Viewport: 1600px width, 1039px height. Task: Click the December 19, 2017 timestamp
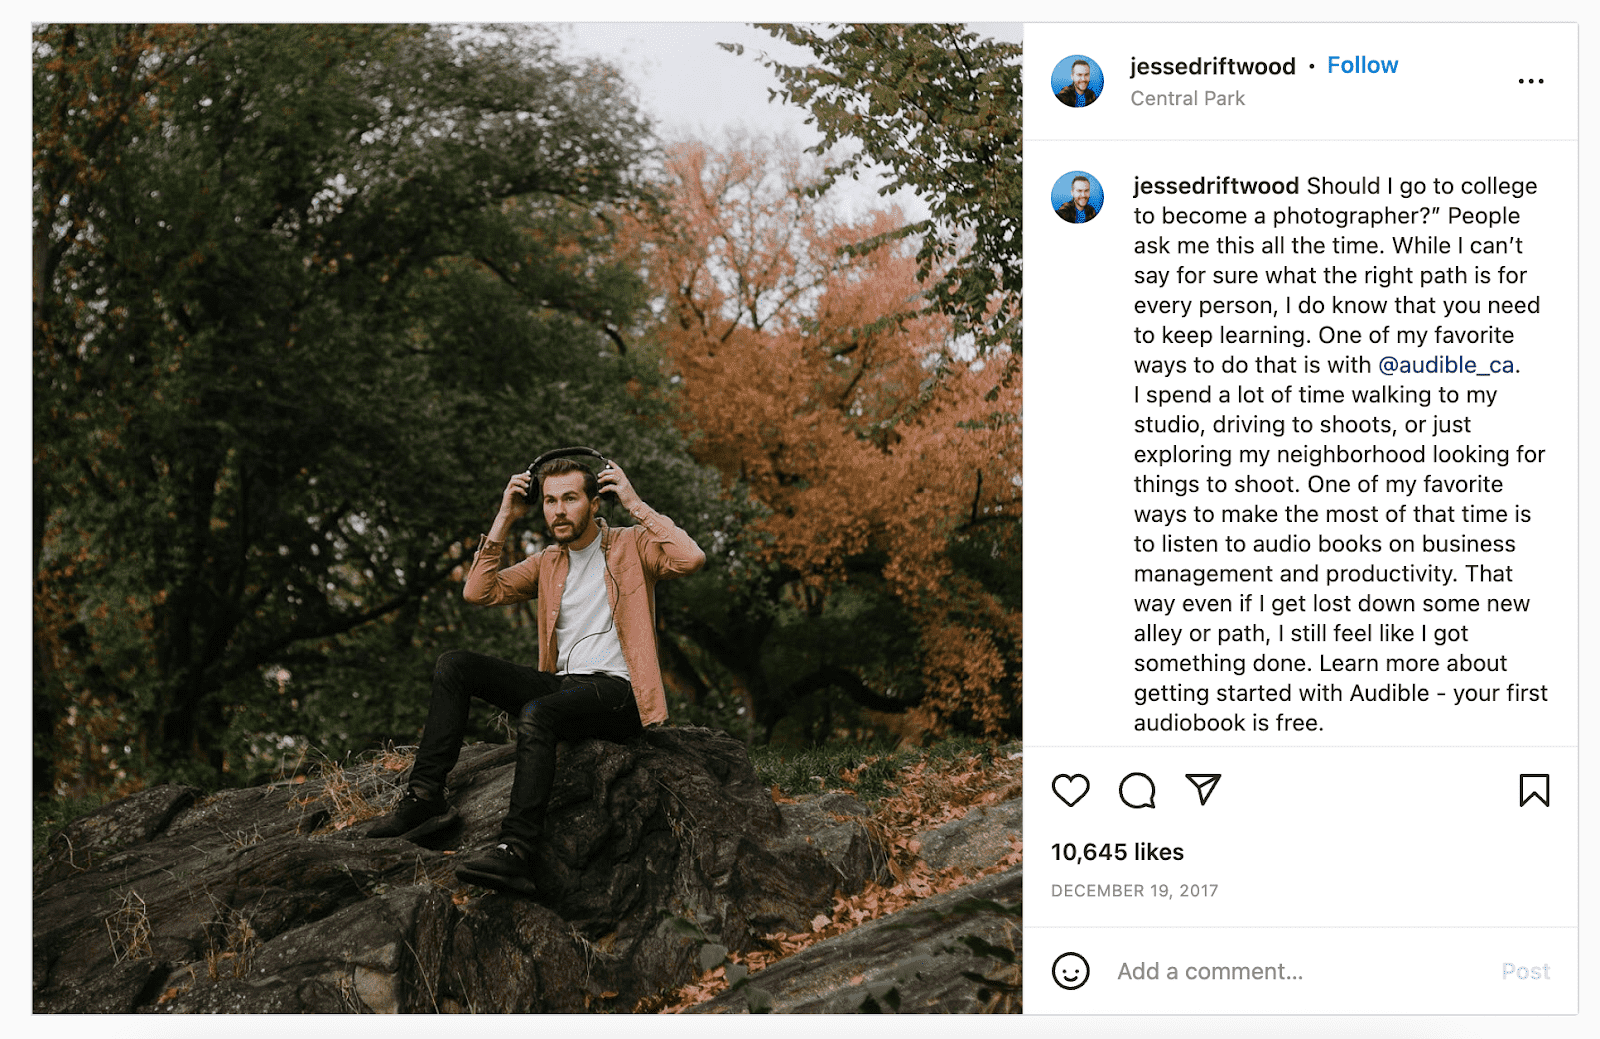point(1134,890)
